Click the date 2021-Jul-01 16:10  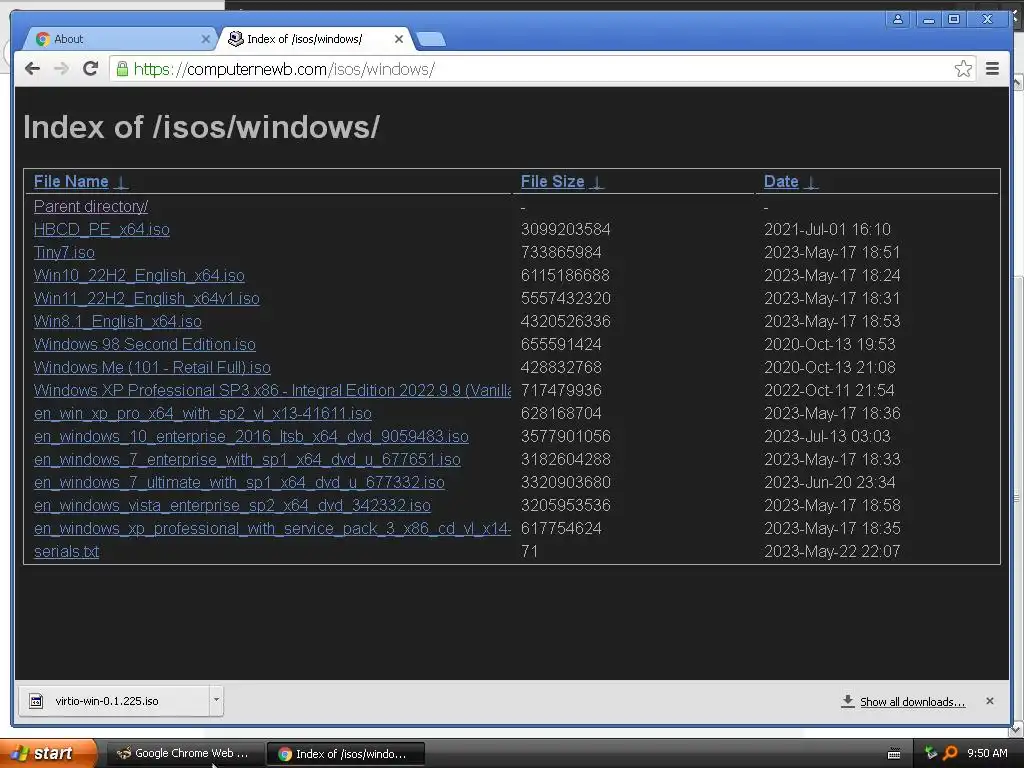pos(827,229)
